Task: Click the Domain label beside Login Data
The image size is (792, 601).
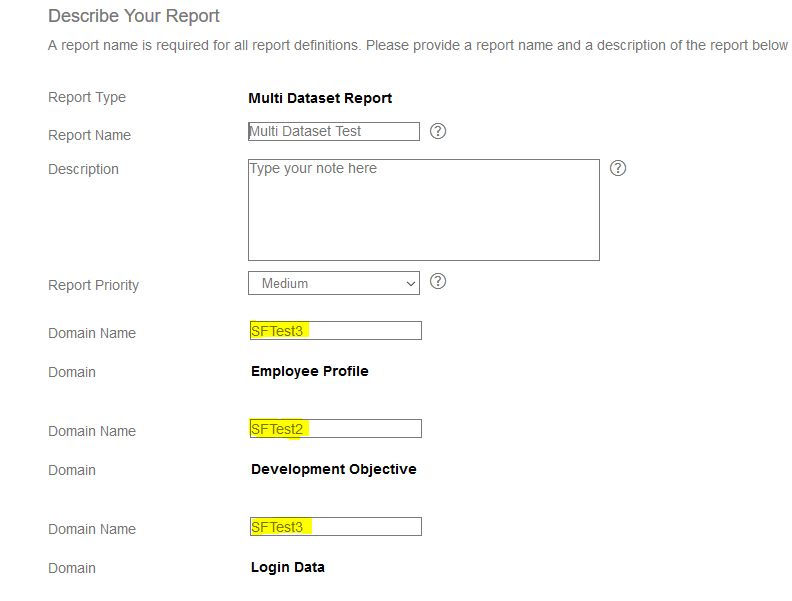Action: pyautogui.click(x=72, y=568)
